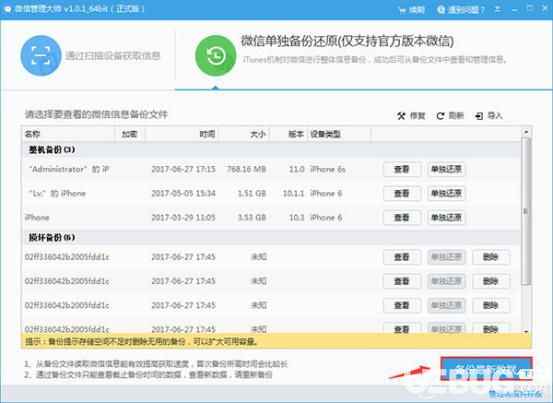Open the 遇到问题? help icon
This screenshot has width=553, height=403.
tap(441, 10)
